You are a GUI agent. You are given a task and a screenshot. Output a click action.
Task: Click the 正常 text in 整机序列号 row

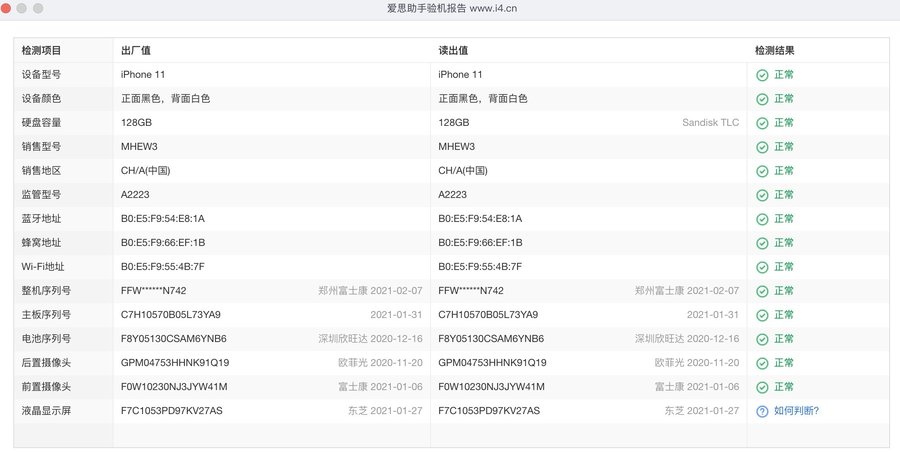pyautogui.click(x=783, y=291)
